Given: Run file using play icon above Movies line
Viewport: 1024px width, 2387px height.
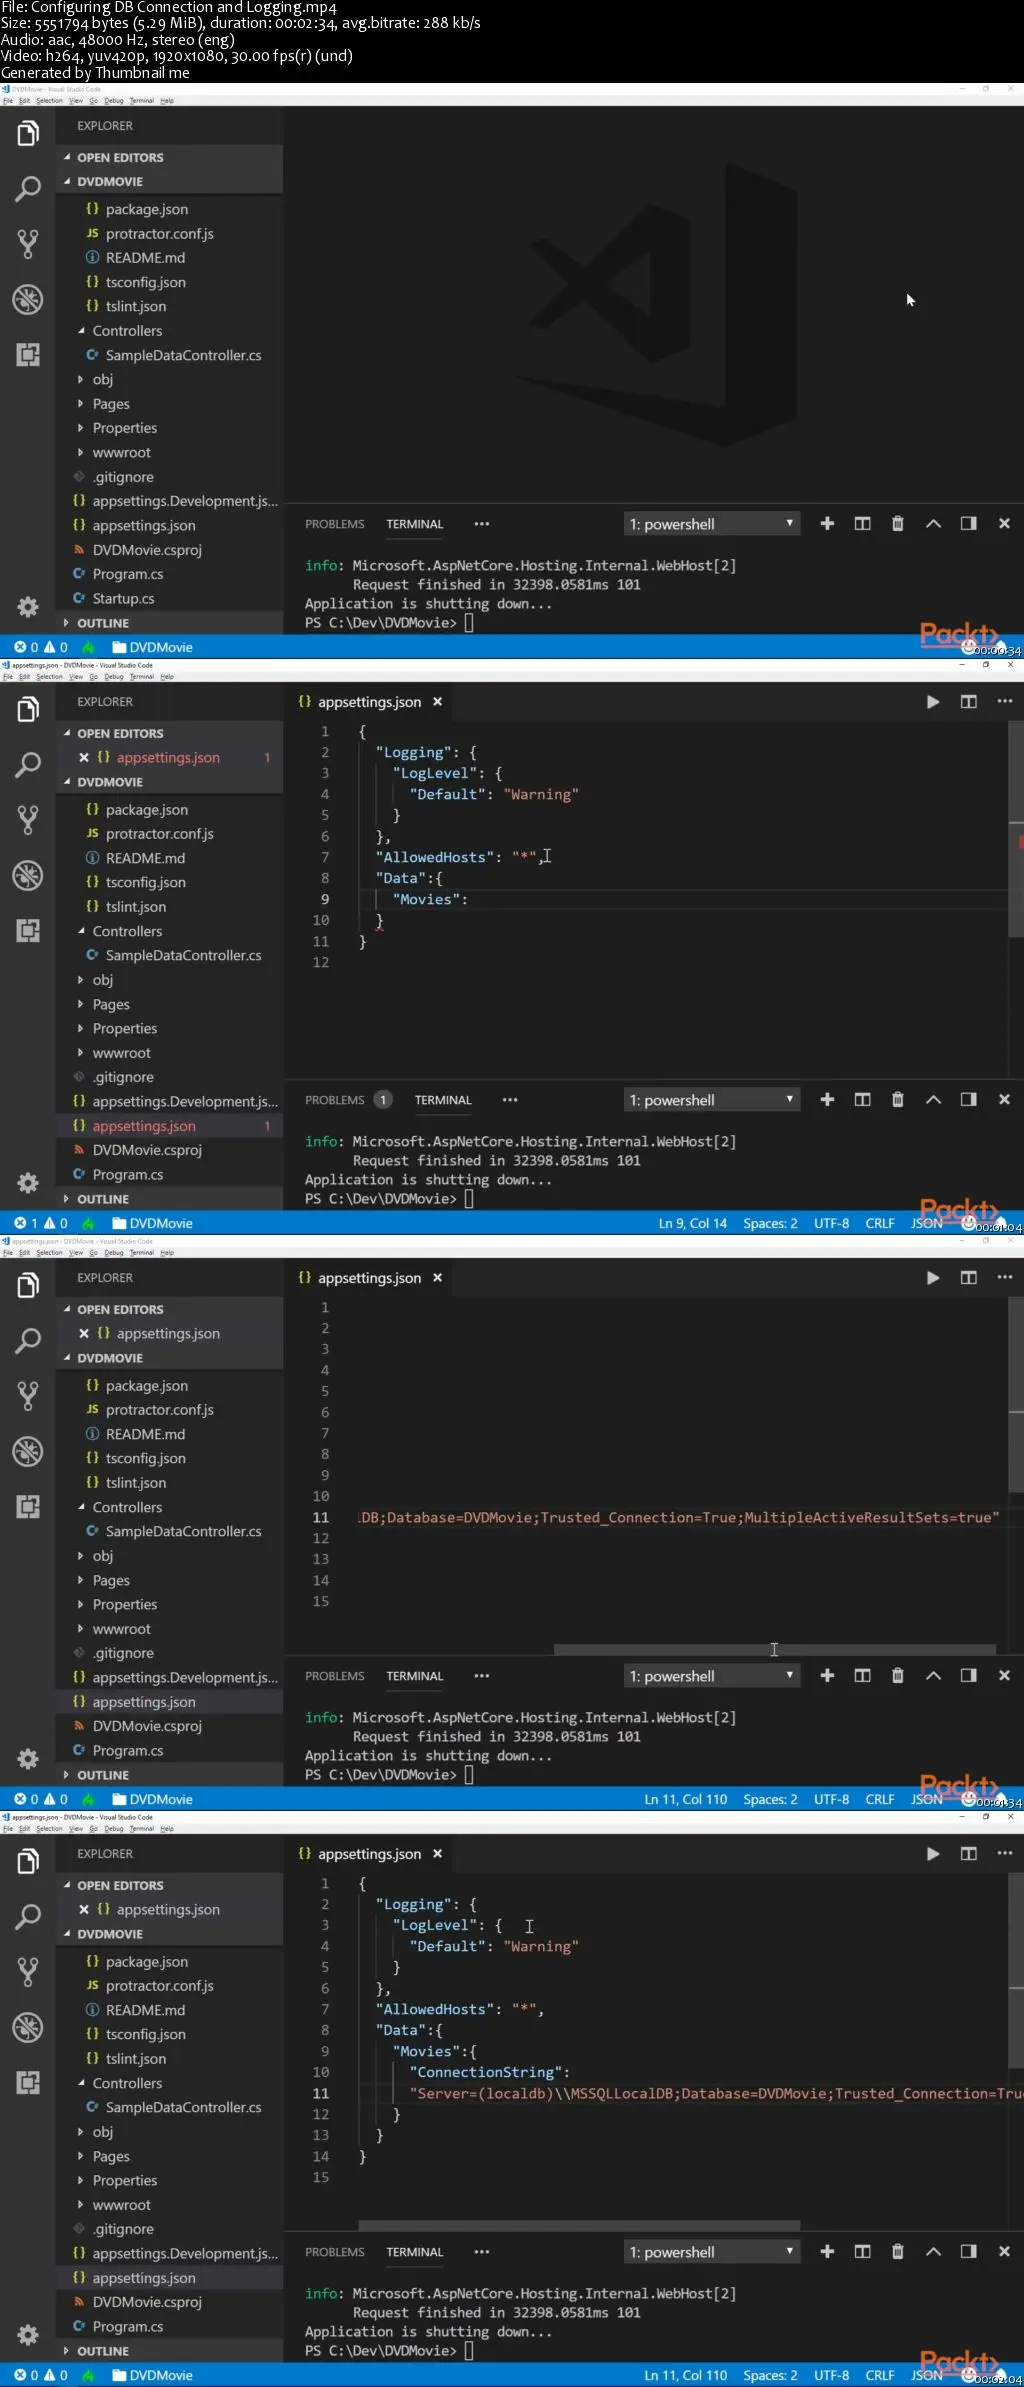Looking at the screenshot, I should pyautogui.click(x=932, y=702).
